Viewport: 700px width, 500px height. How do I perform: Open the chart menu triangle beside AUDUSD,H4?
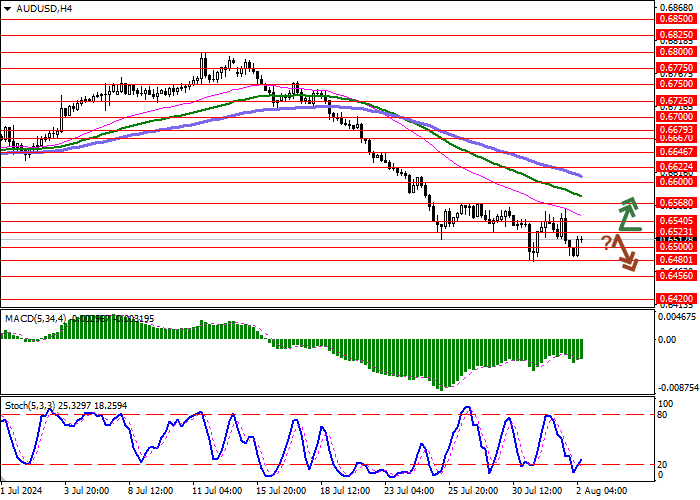(x=8, y=9)
